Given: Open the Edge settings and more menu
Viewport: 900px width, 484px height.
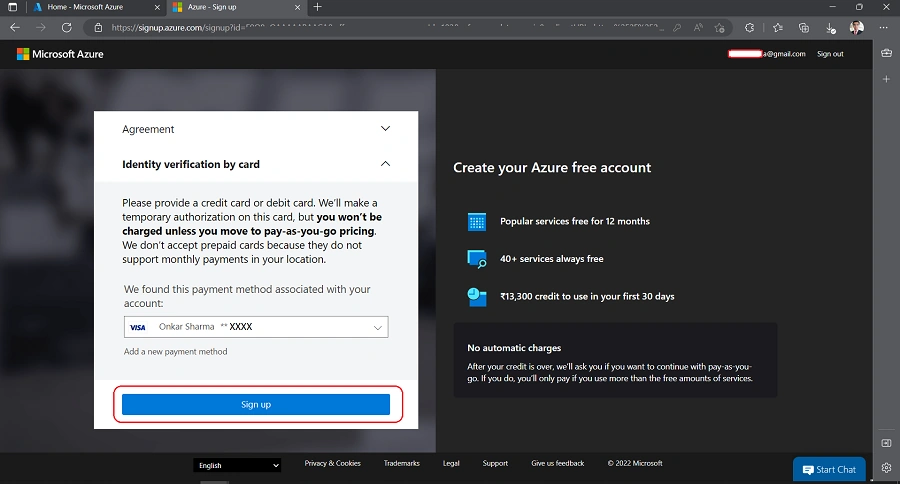Looking at the screenshot, I should point(883,28).
